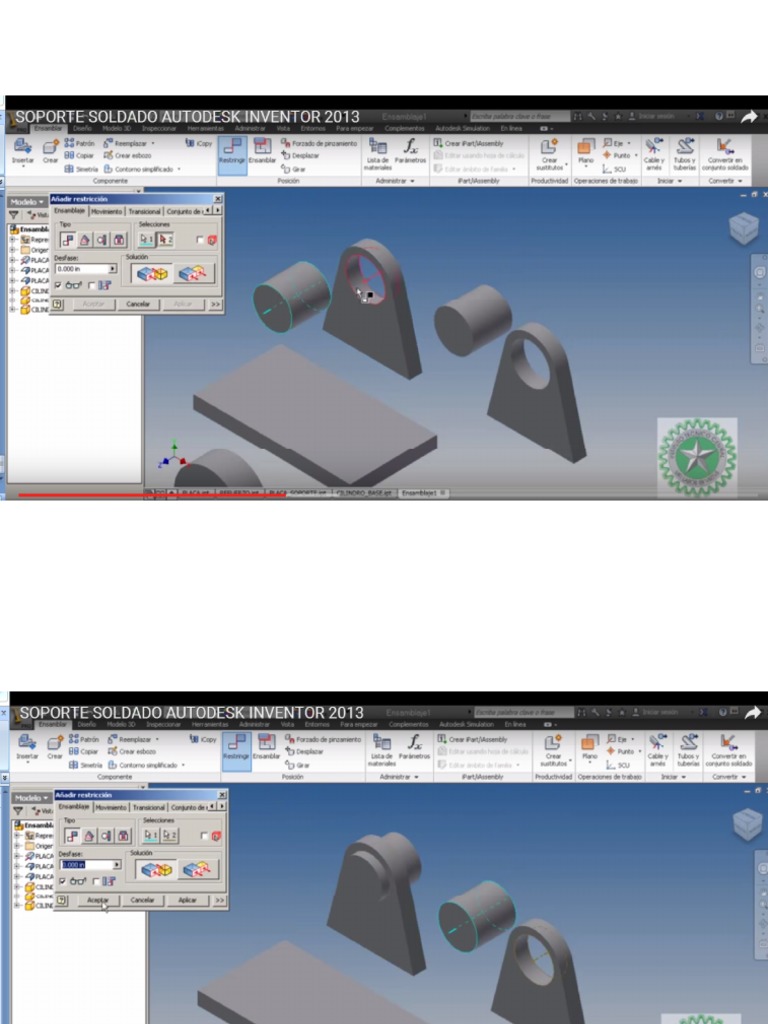Click Restringir tool in upper frame ribbon
Screen dimensions: 768x1024
click(232, 155)
